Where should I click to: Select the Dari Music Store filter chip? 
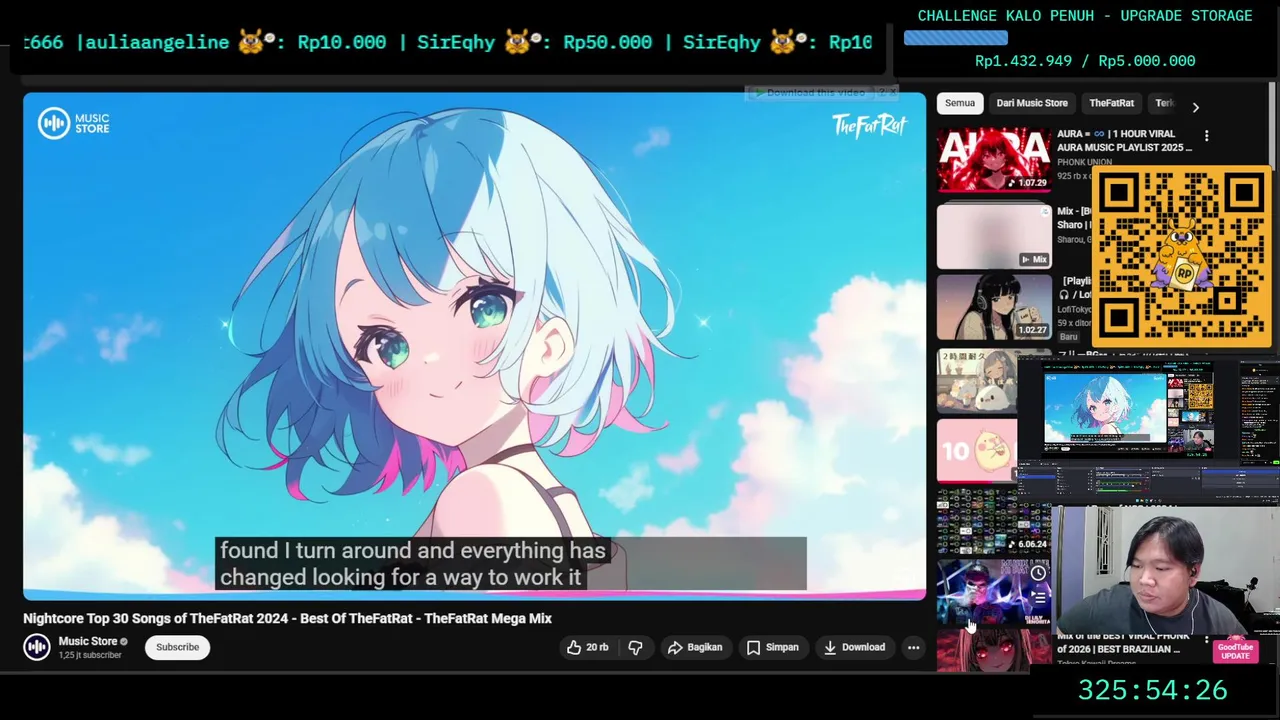(x=1031, y=103)
